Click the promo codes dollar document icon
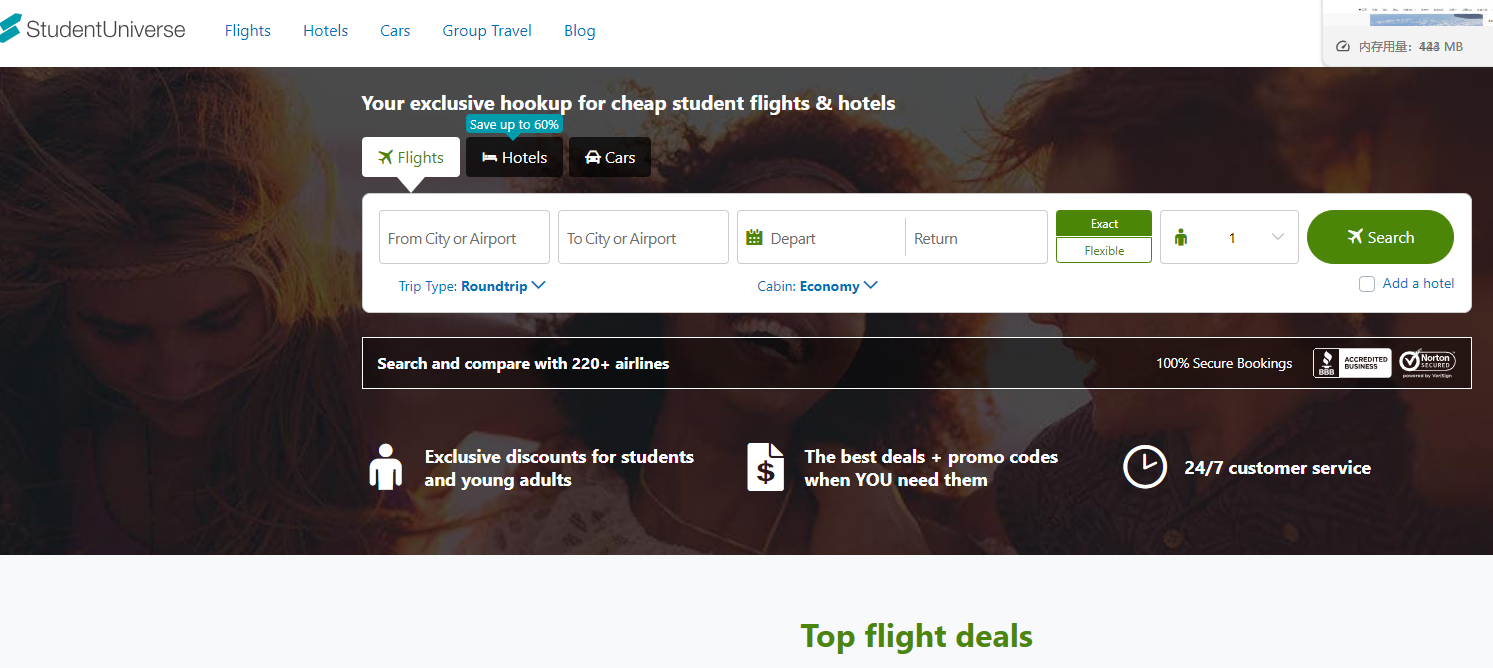 [765, 467]
